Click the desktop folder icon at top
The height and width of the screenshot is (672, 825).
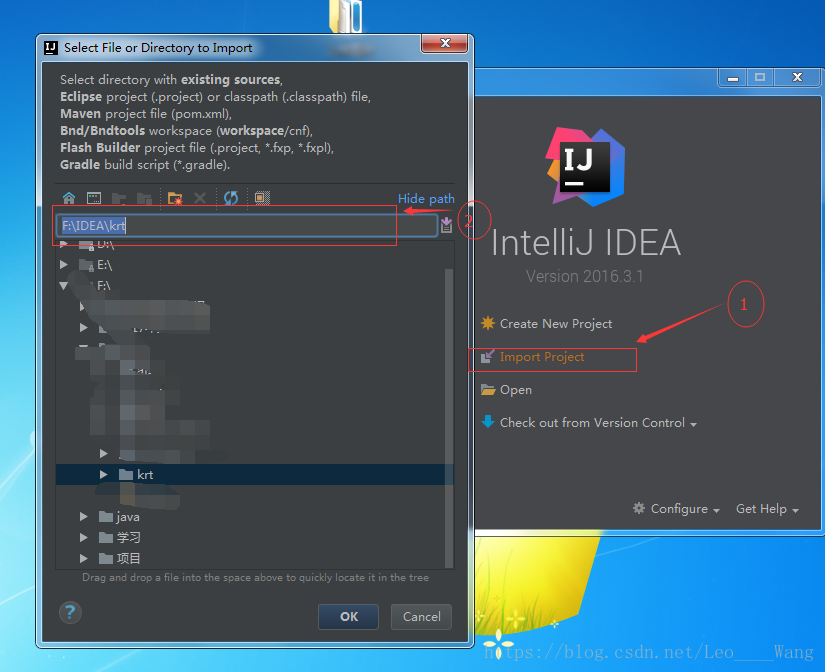[346, 16]
